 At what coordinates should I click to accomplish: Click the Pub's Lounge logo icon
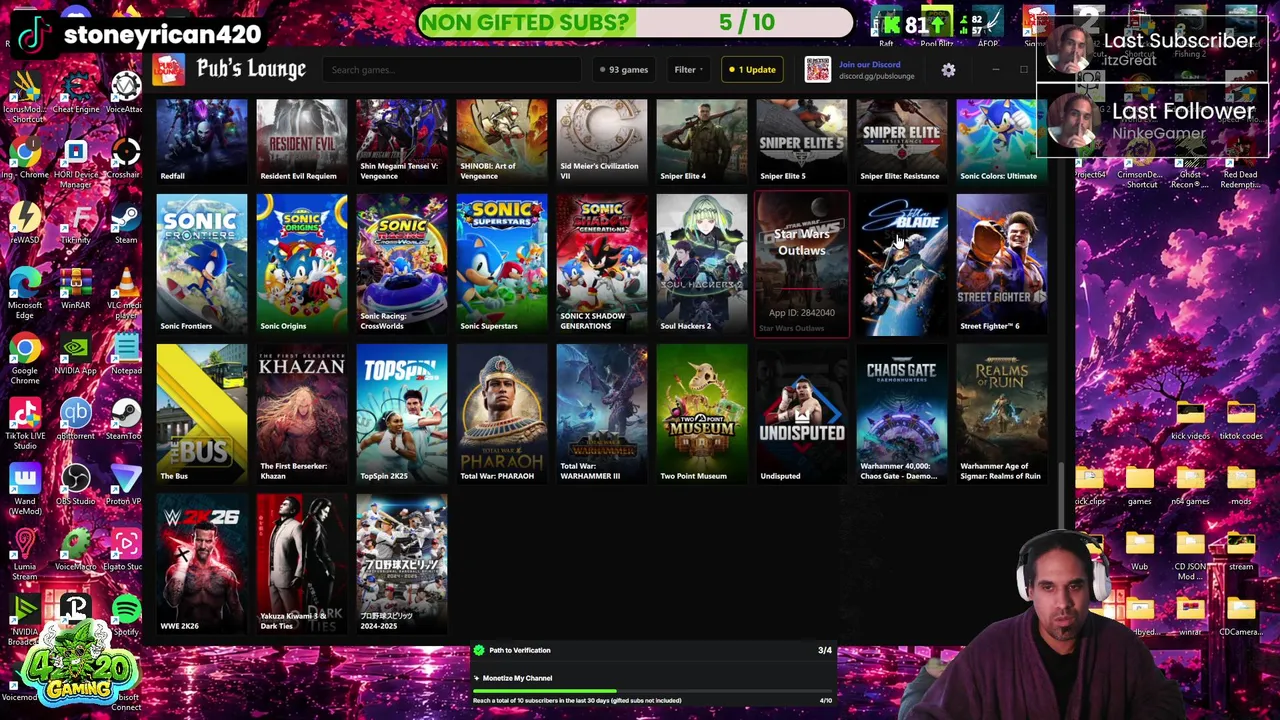(x=169, y=69)
